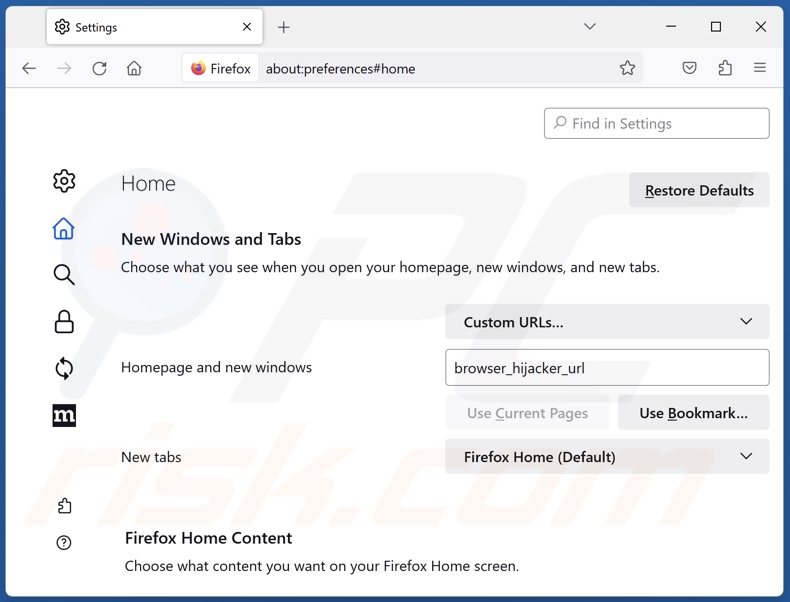Click Restore Defaults button

pyautogui.click(x=699, y=190)
